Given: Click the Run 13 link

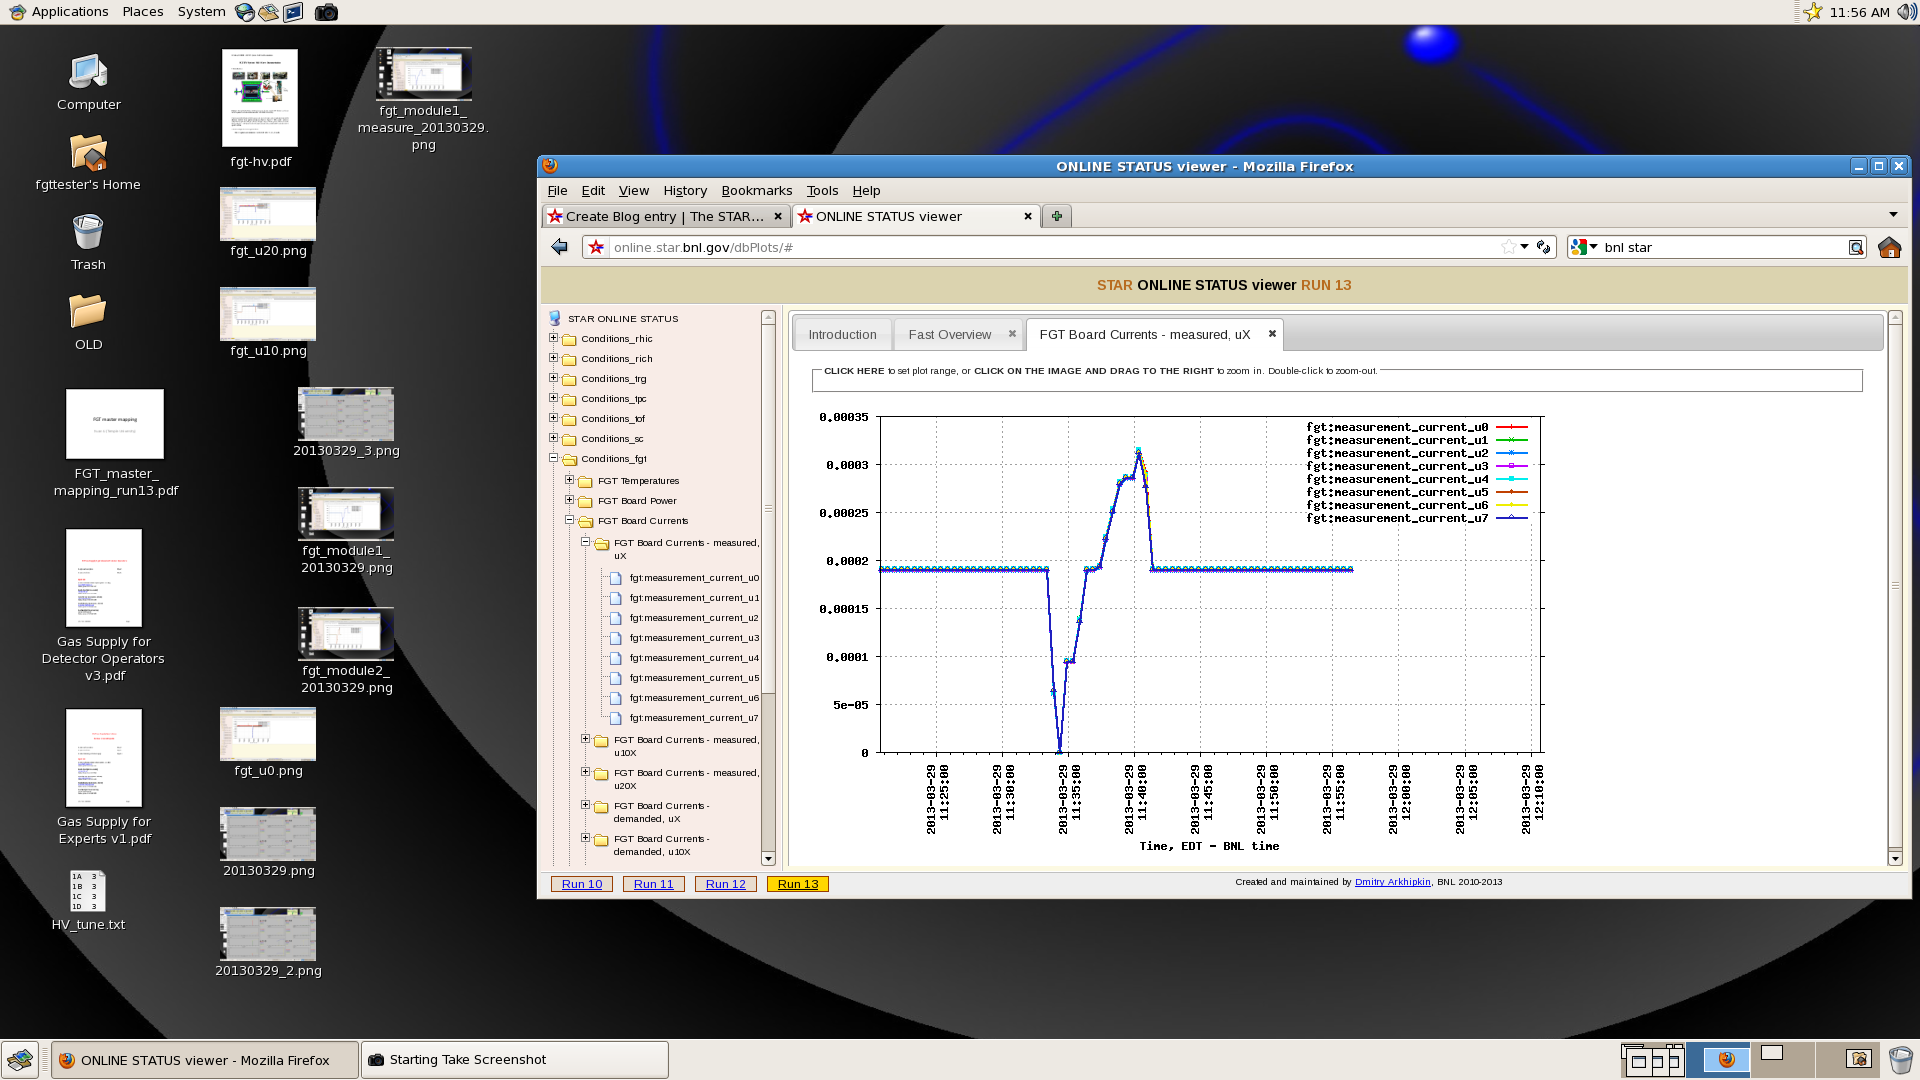Looking at the screenshot, I should (798, 884).
